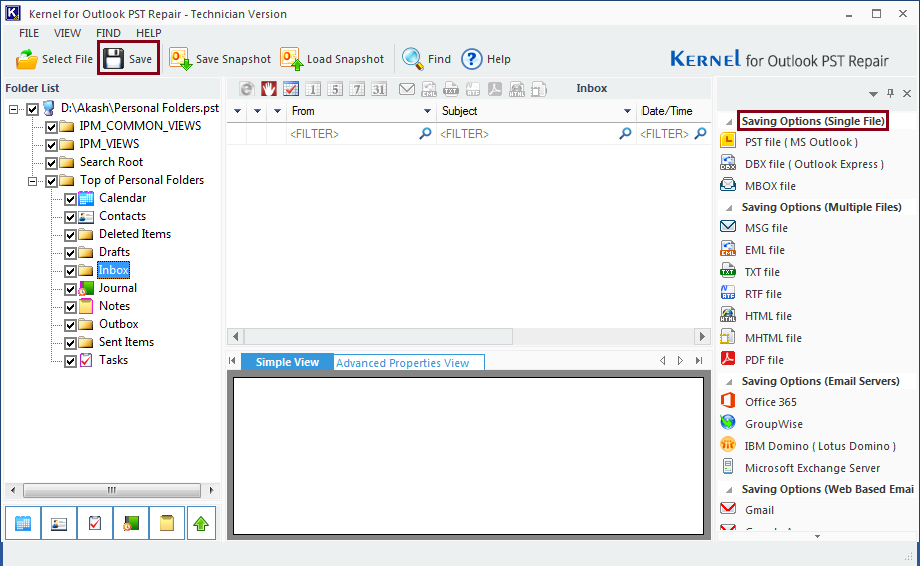Switch to Advanced Properties View tab
Screen dimensions: 920x566
409,362
